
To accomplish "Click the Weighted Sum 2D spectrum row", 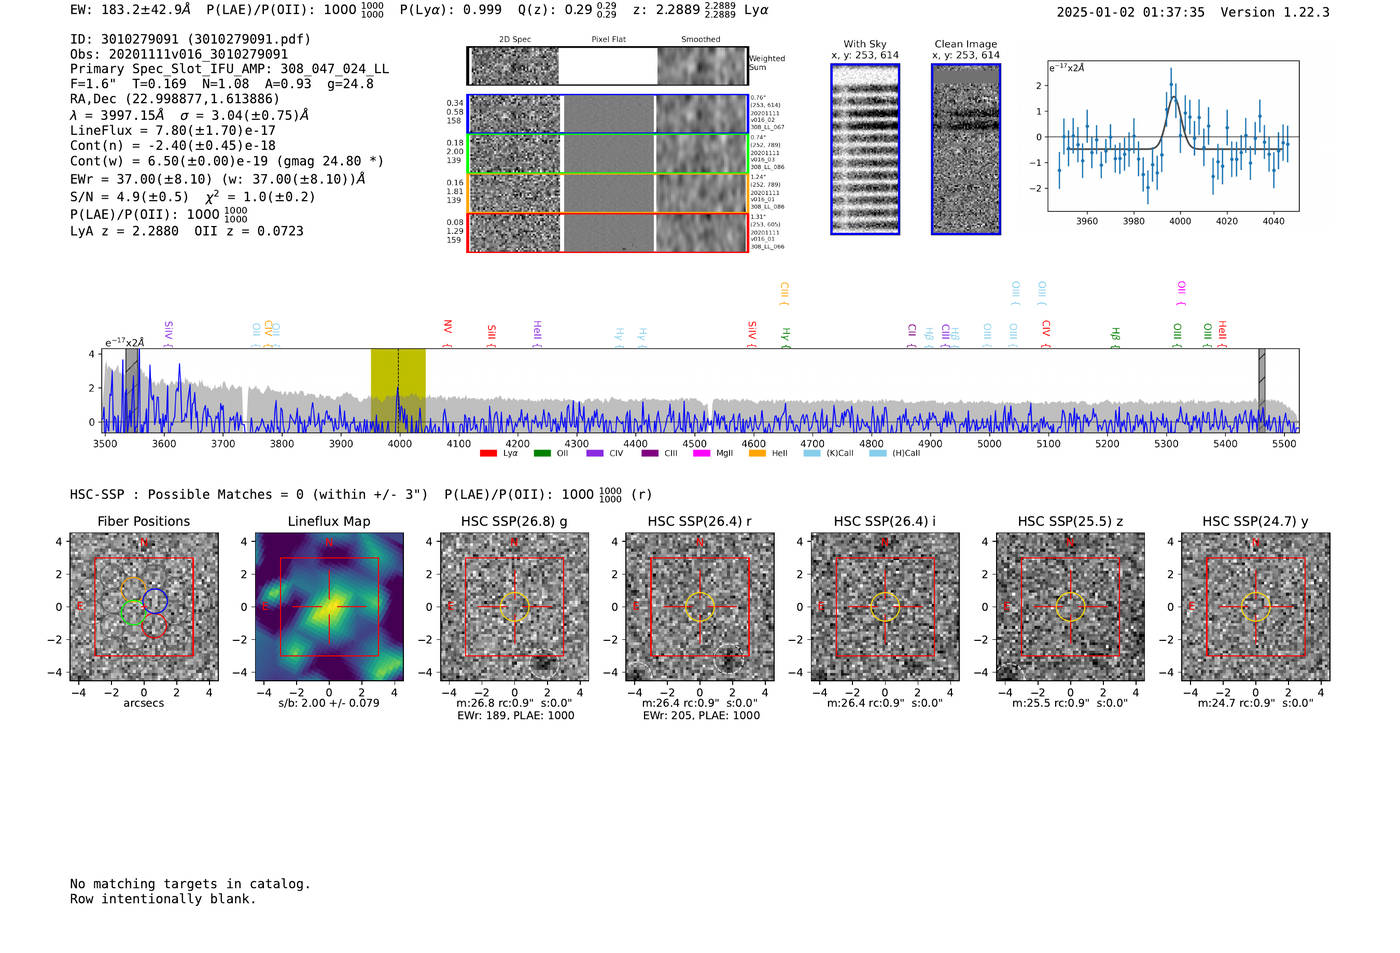I will 607,66.
